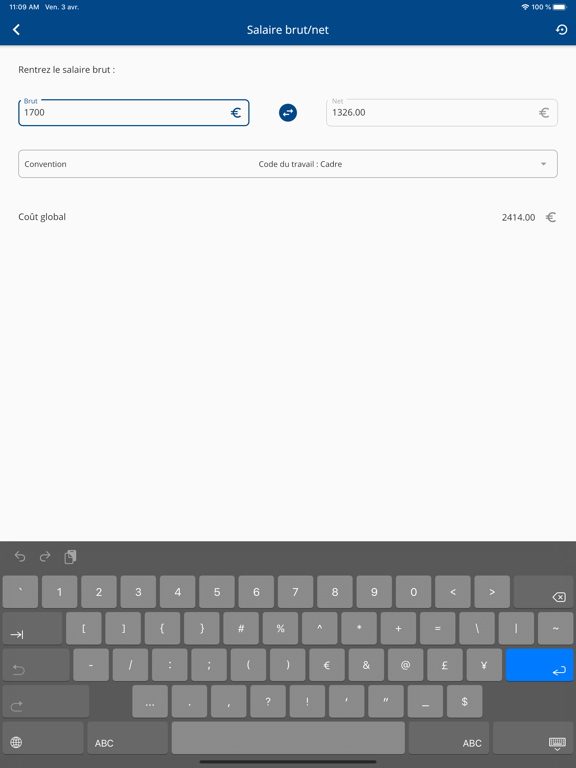Go back using the header arrow

pos(16,30)
